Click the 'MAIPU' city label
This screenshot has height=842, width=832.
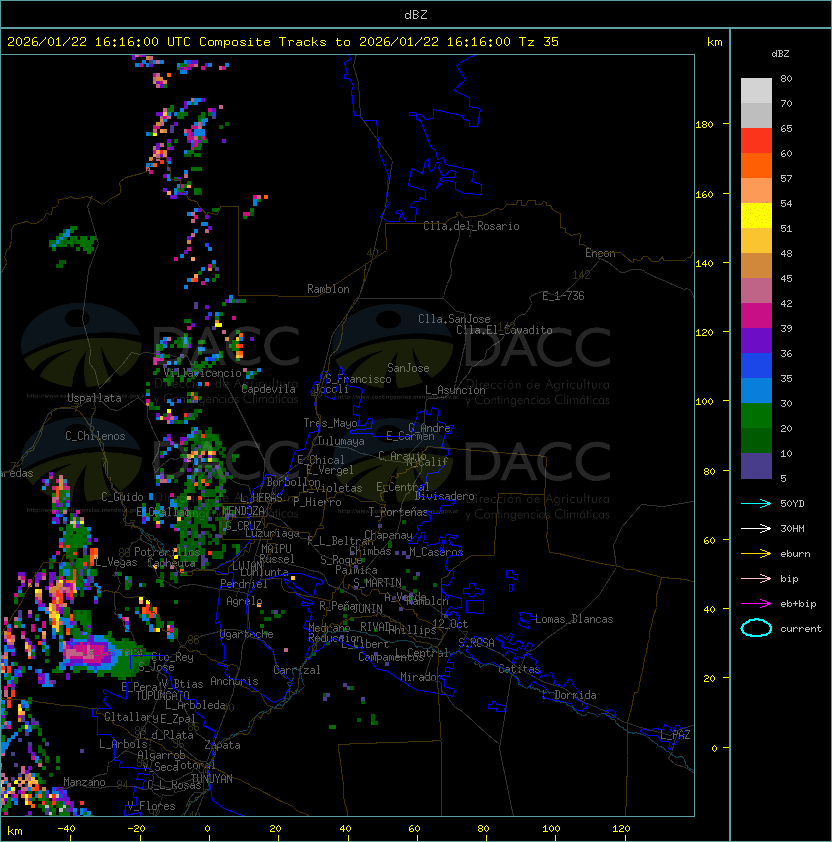[x=276, y=549]
